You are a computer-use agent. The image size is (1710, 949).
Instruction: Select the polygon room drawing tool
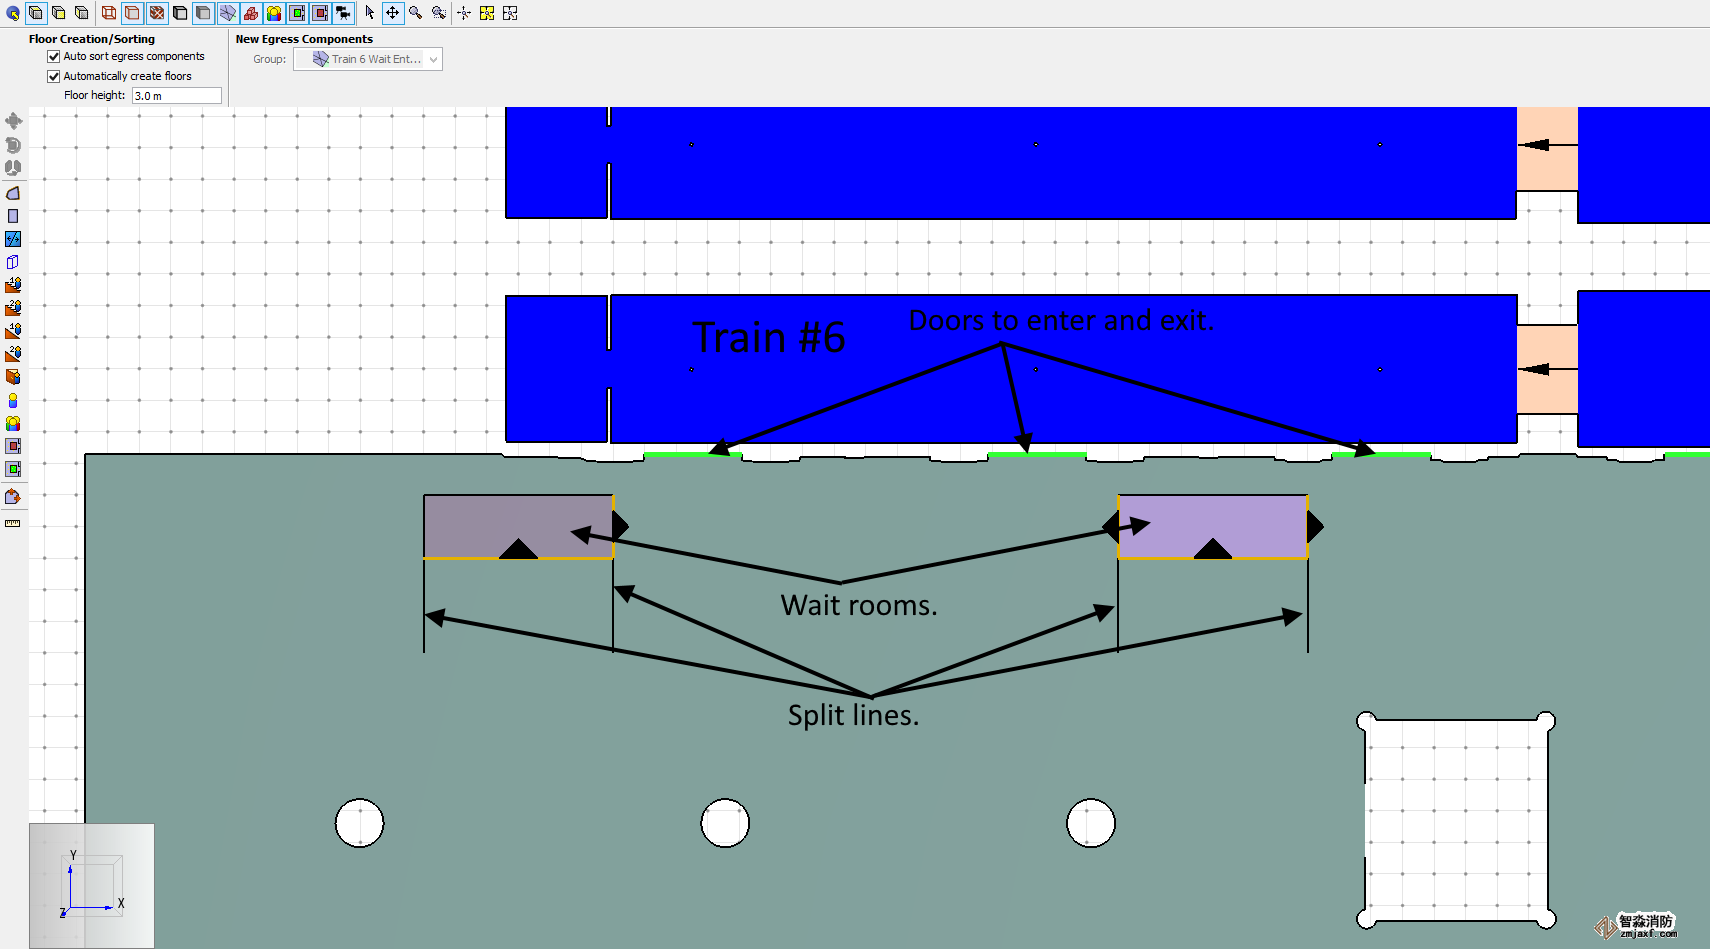[13, 193]
